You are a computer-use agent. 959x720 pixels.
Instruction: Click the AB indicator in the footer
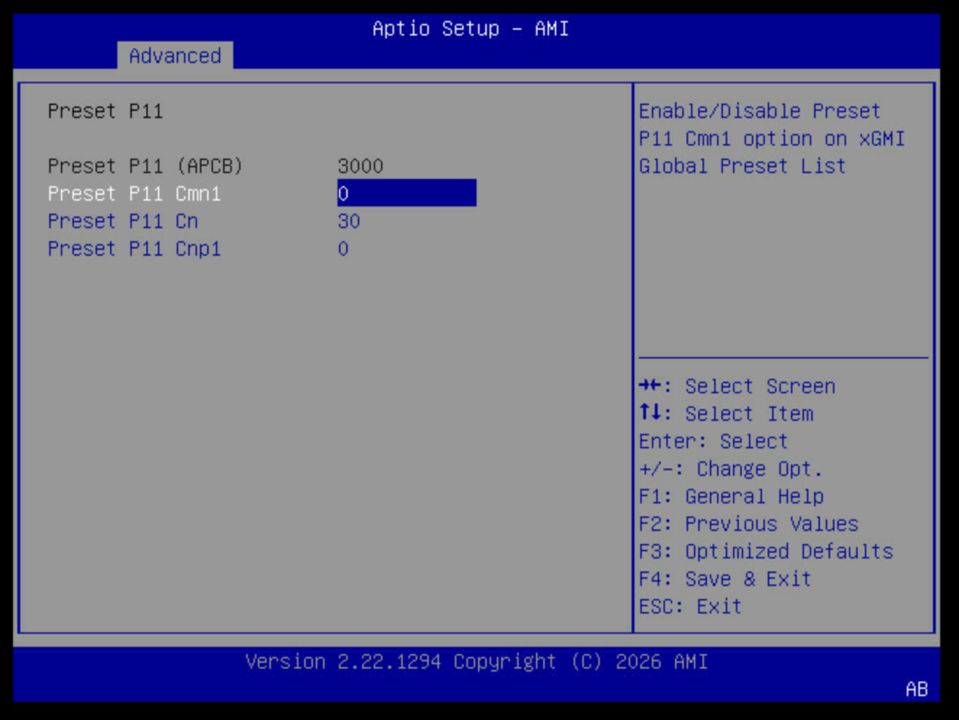coord(916,689)
